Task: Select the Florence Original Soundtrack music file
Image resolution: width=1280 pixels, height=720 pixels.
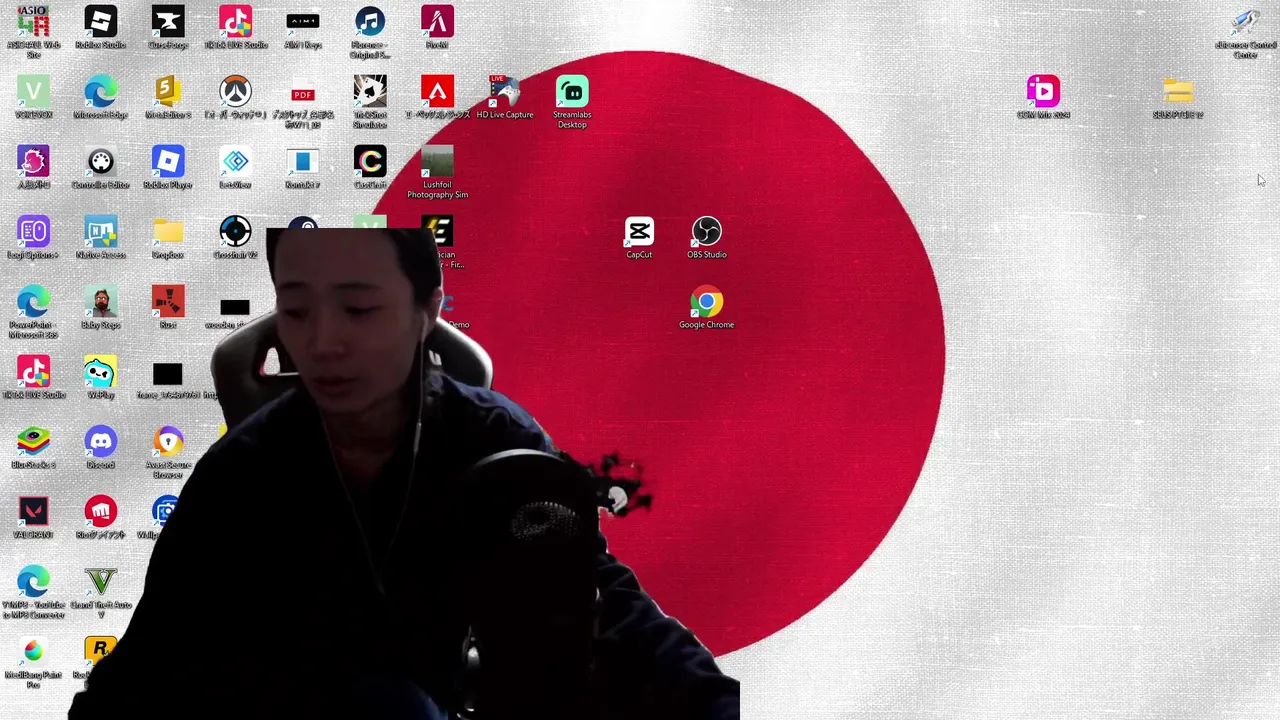Action: (370, 22)
